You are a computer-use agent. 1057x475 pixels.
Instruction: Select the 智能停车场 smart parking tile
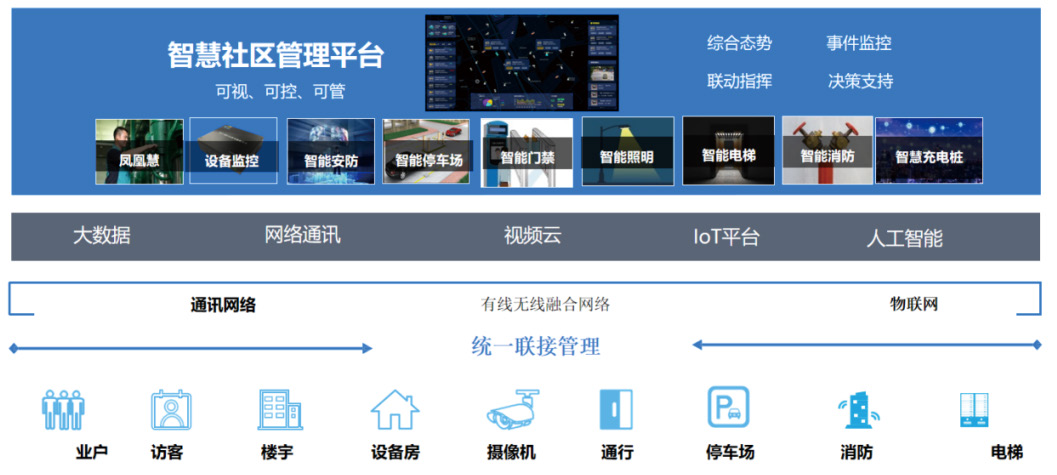point(427,152)
